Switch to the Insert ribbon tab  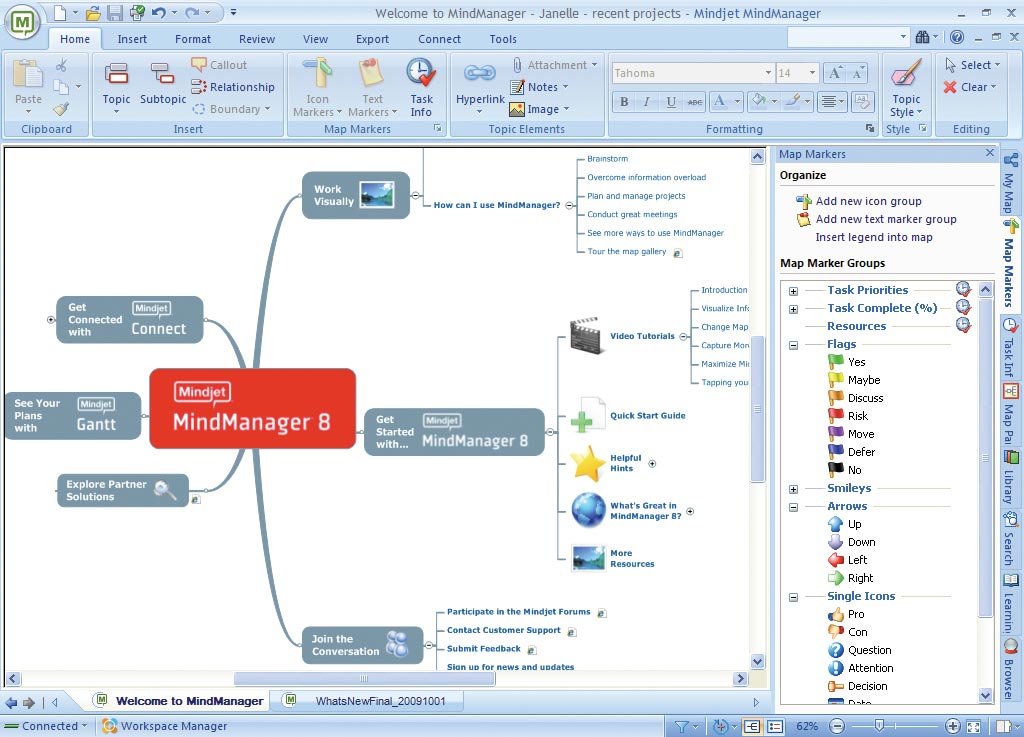click(x=132, y=39)
